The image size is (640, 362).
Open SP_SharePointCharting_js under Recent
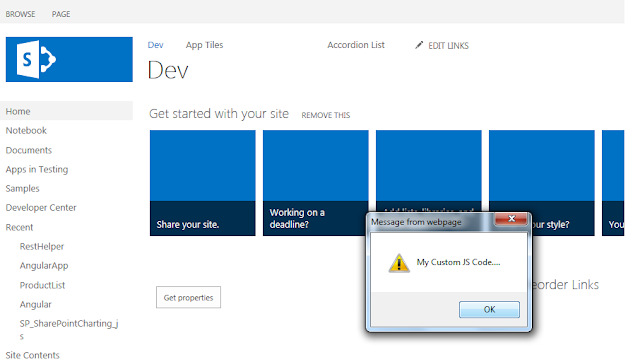(x=69, y=329)
